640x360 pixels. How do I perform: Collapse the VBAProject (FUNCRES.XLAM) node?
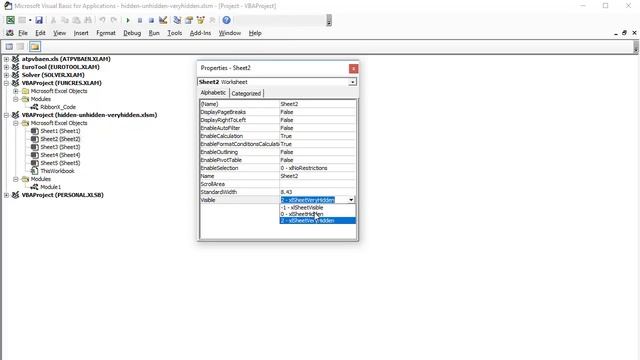click(x=7, y=83)
